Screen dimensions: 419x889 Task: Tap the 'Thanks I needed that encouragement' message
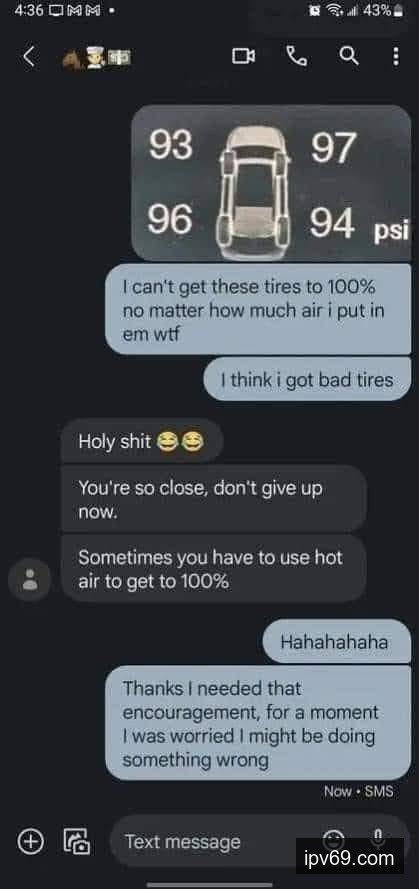pos(258,723)
